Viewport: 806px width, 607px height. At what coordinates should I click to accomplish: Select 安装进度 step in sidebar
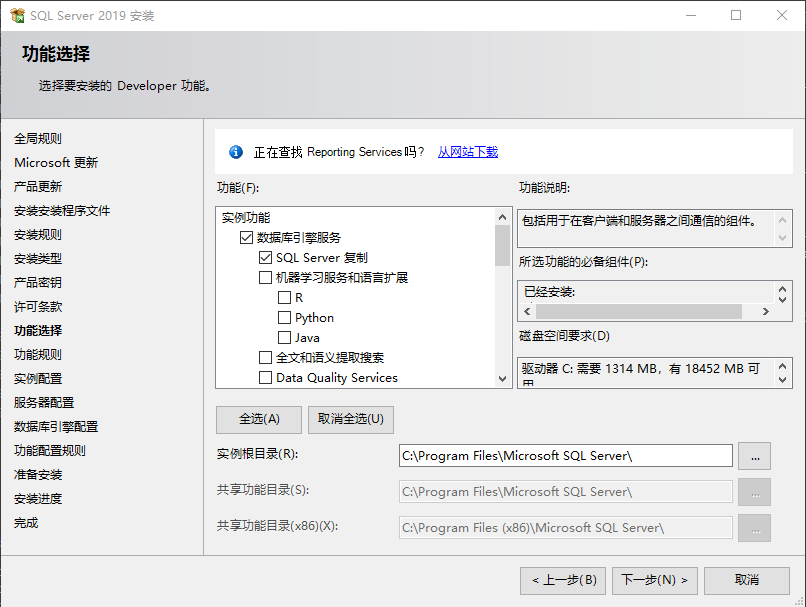pyautogui.click(x=38, y=499)
